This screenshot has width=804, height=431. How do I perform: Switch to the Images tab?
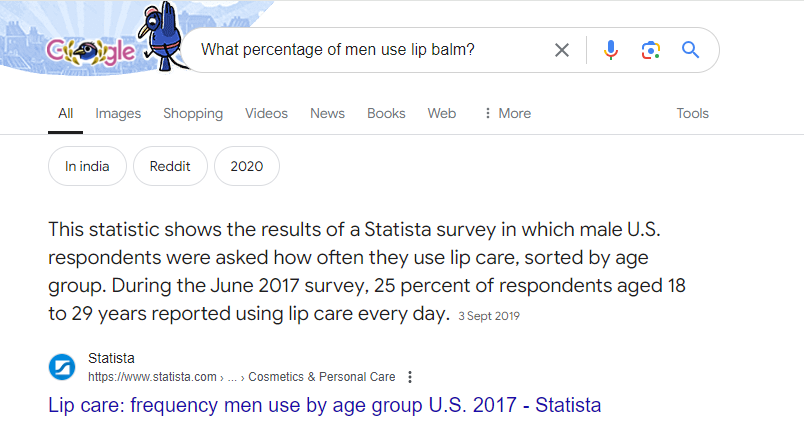point(118,113)
